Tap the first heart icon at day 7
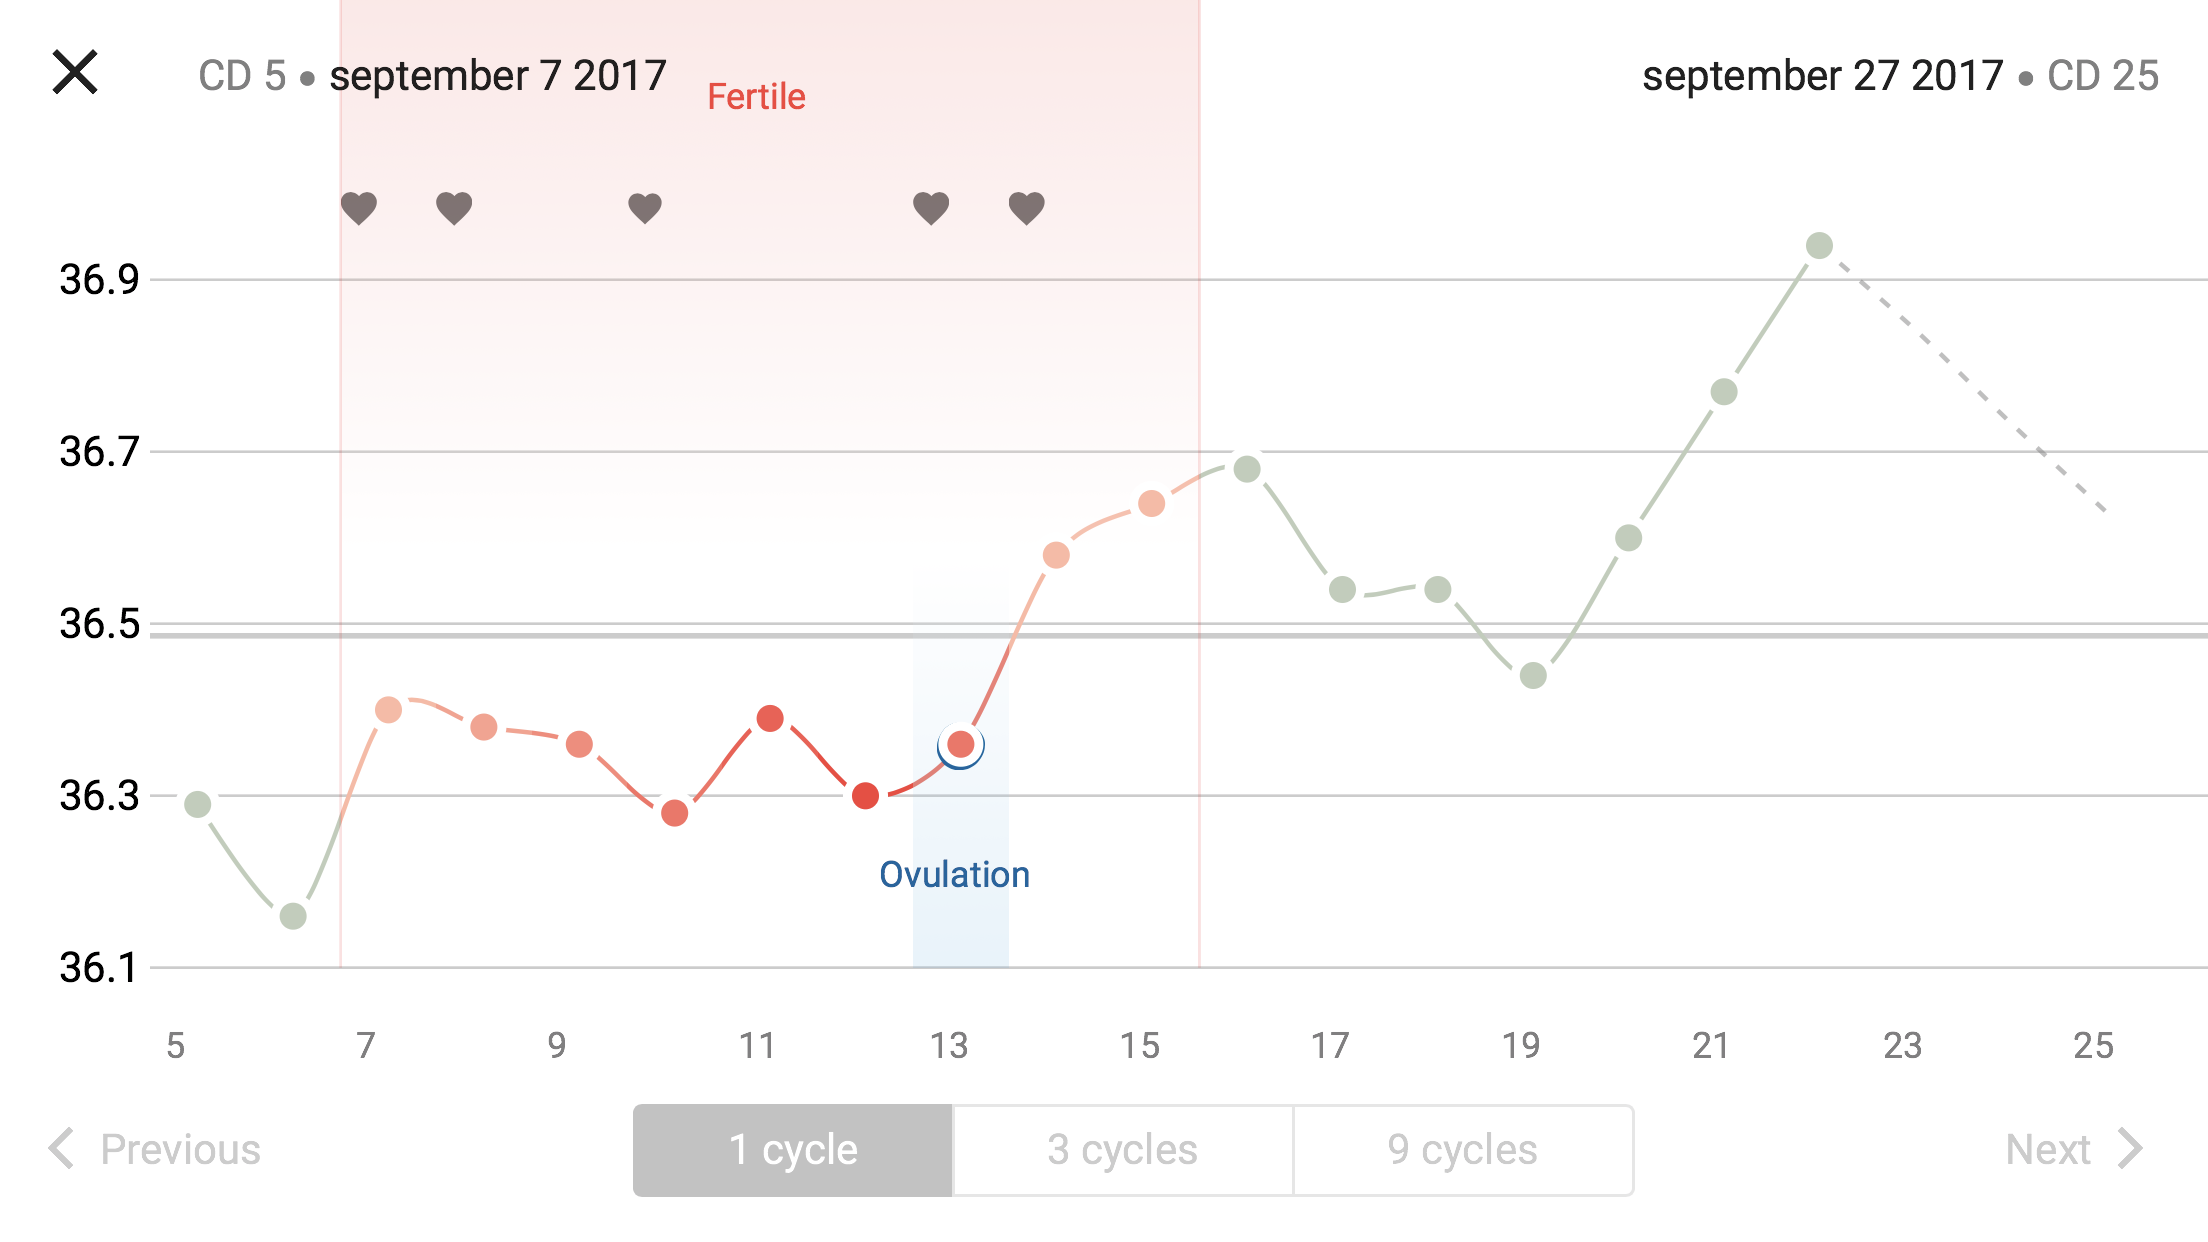Screen dimensions: 2208x1242 point(359,208)
